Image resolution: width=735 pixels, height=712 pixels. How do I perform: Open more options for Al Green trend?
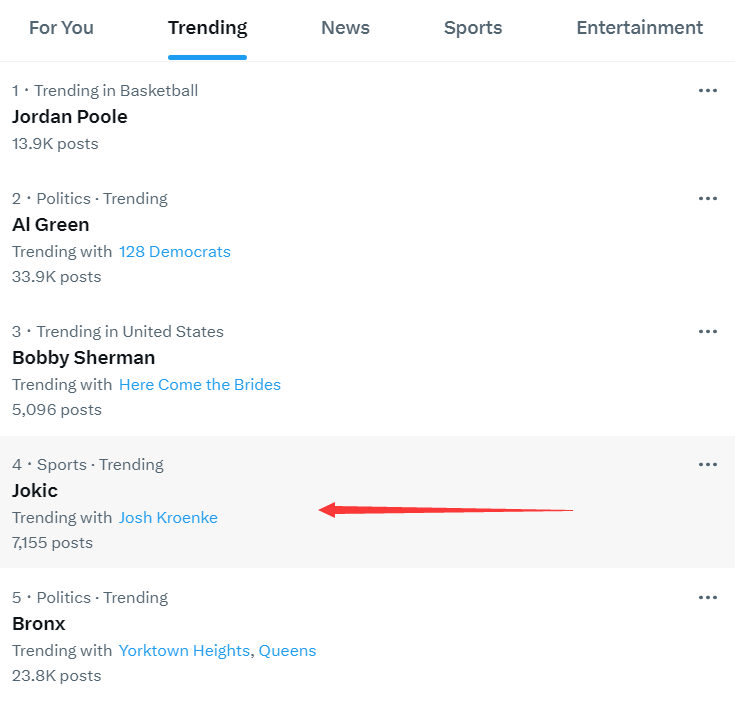(x=708, y=198)
